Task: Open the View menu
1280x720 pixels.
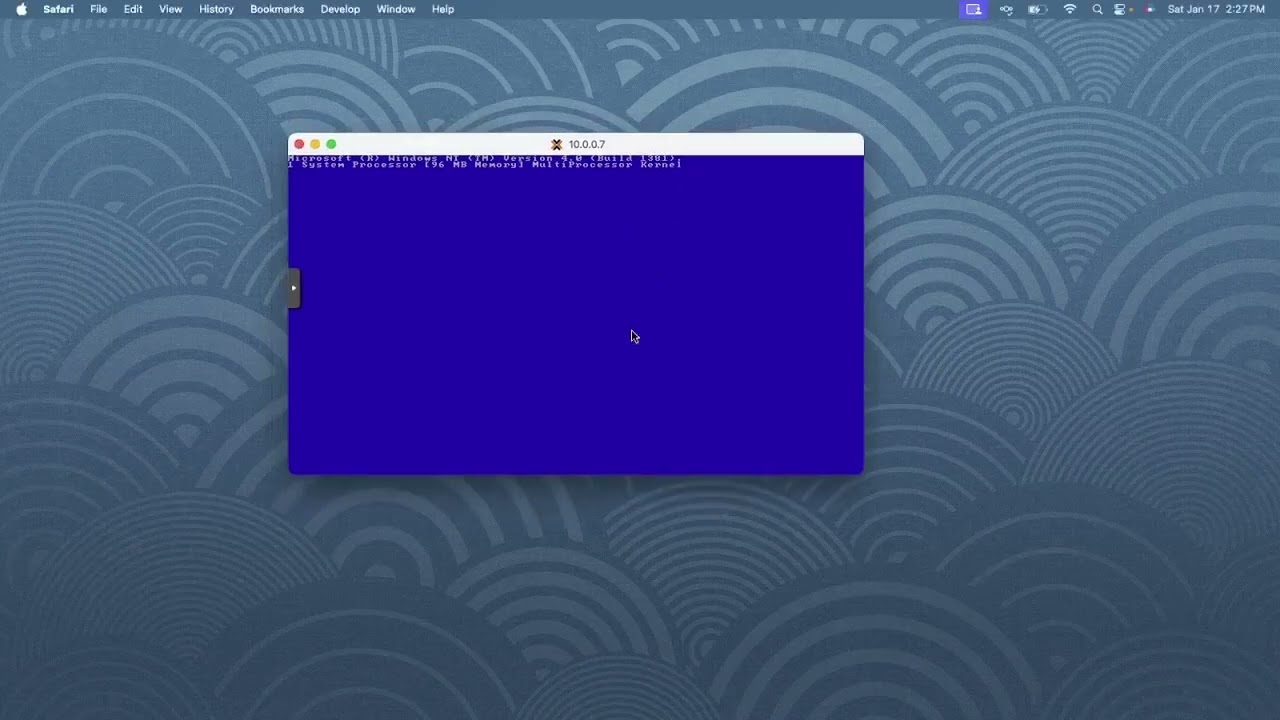Action: coord(171,9)
